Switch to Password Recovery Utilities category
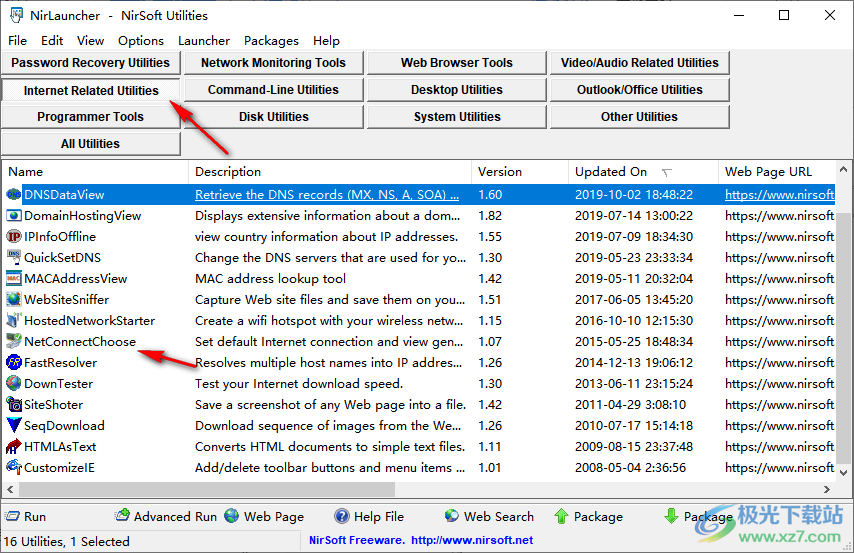The height and width of the screenshot is (553, 854). tap(91, 63)
